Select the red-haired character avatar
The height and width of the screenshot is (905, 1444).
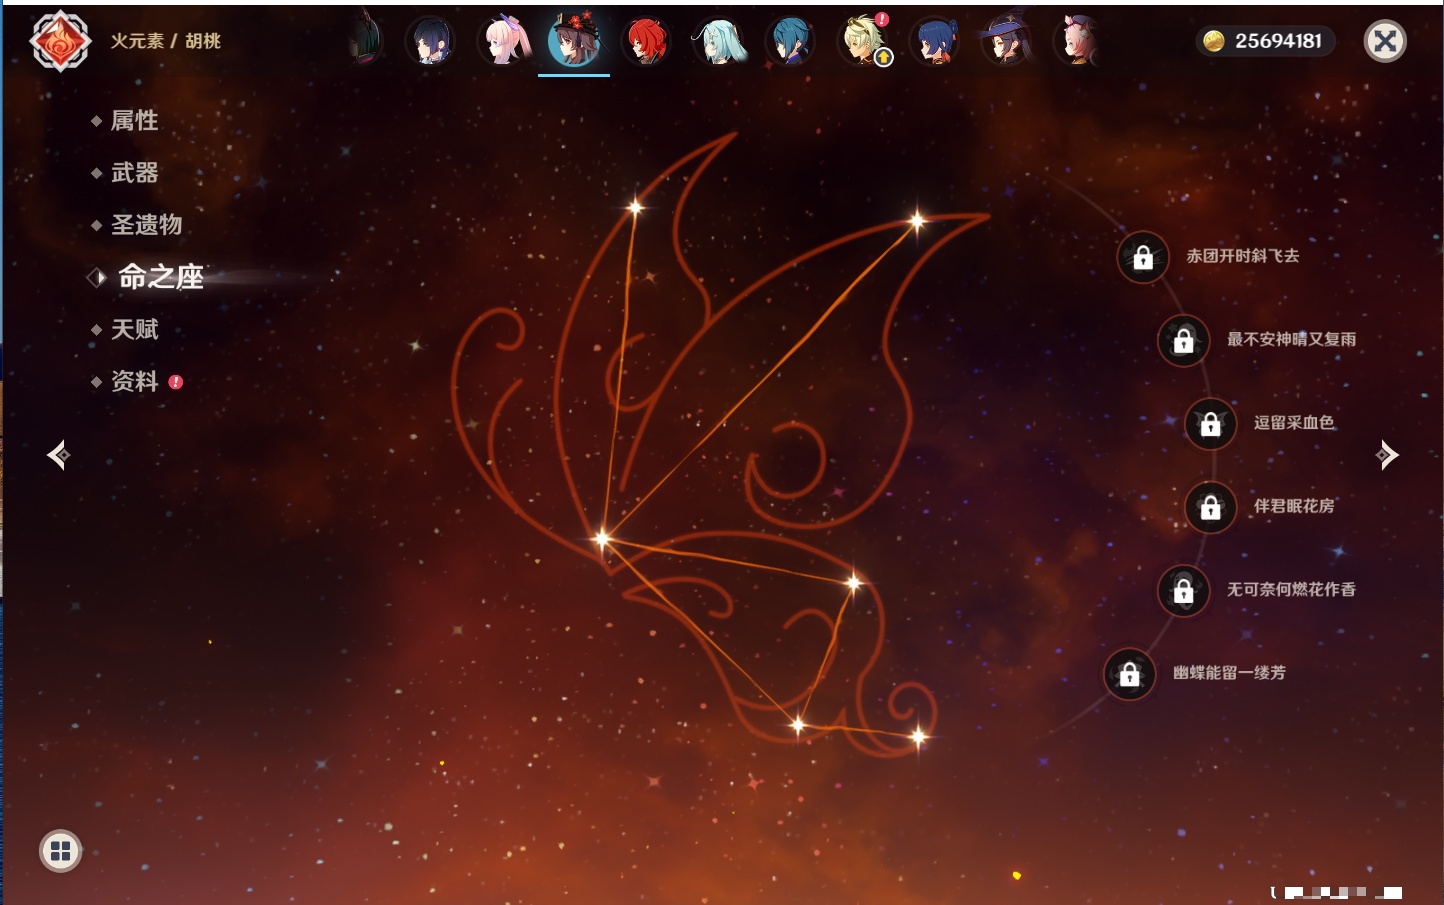point(646,41)
